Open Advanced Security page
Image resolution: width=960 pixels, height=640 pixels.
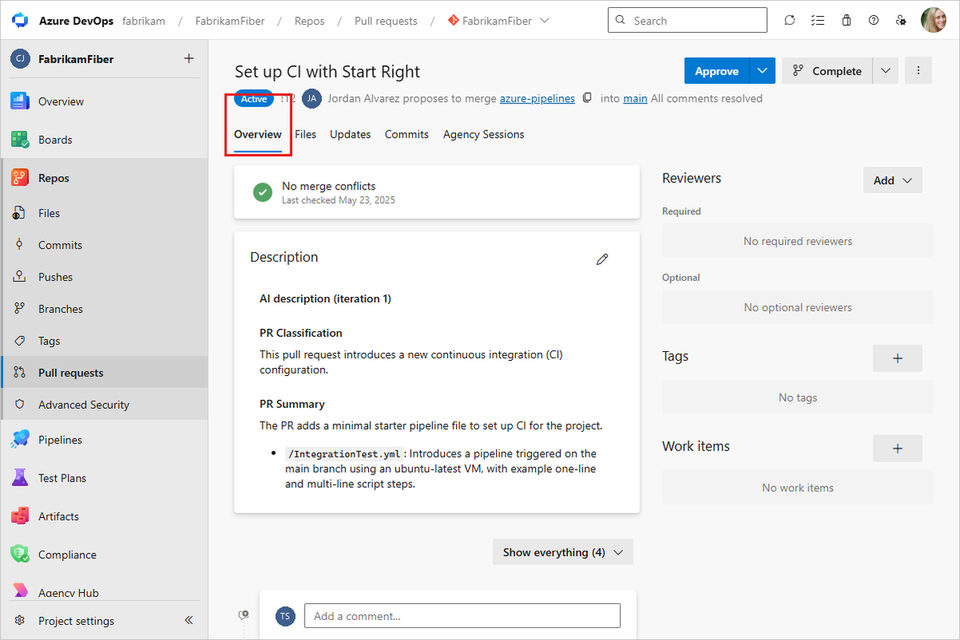(83, 404)
